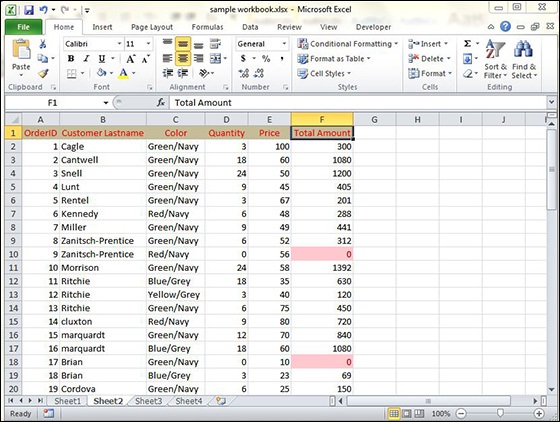This screenshot has height=422, width=560.
Task: Click macro recording icon in status bar
Action: 49,413
